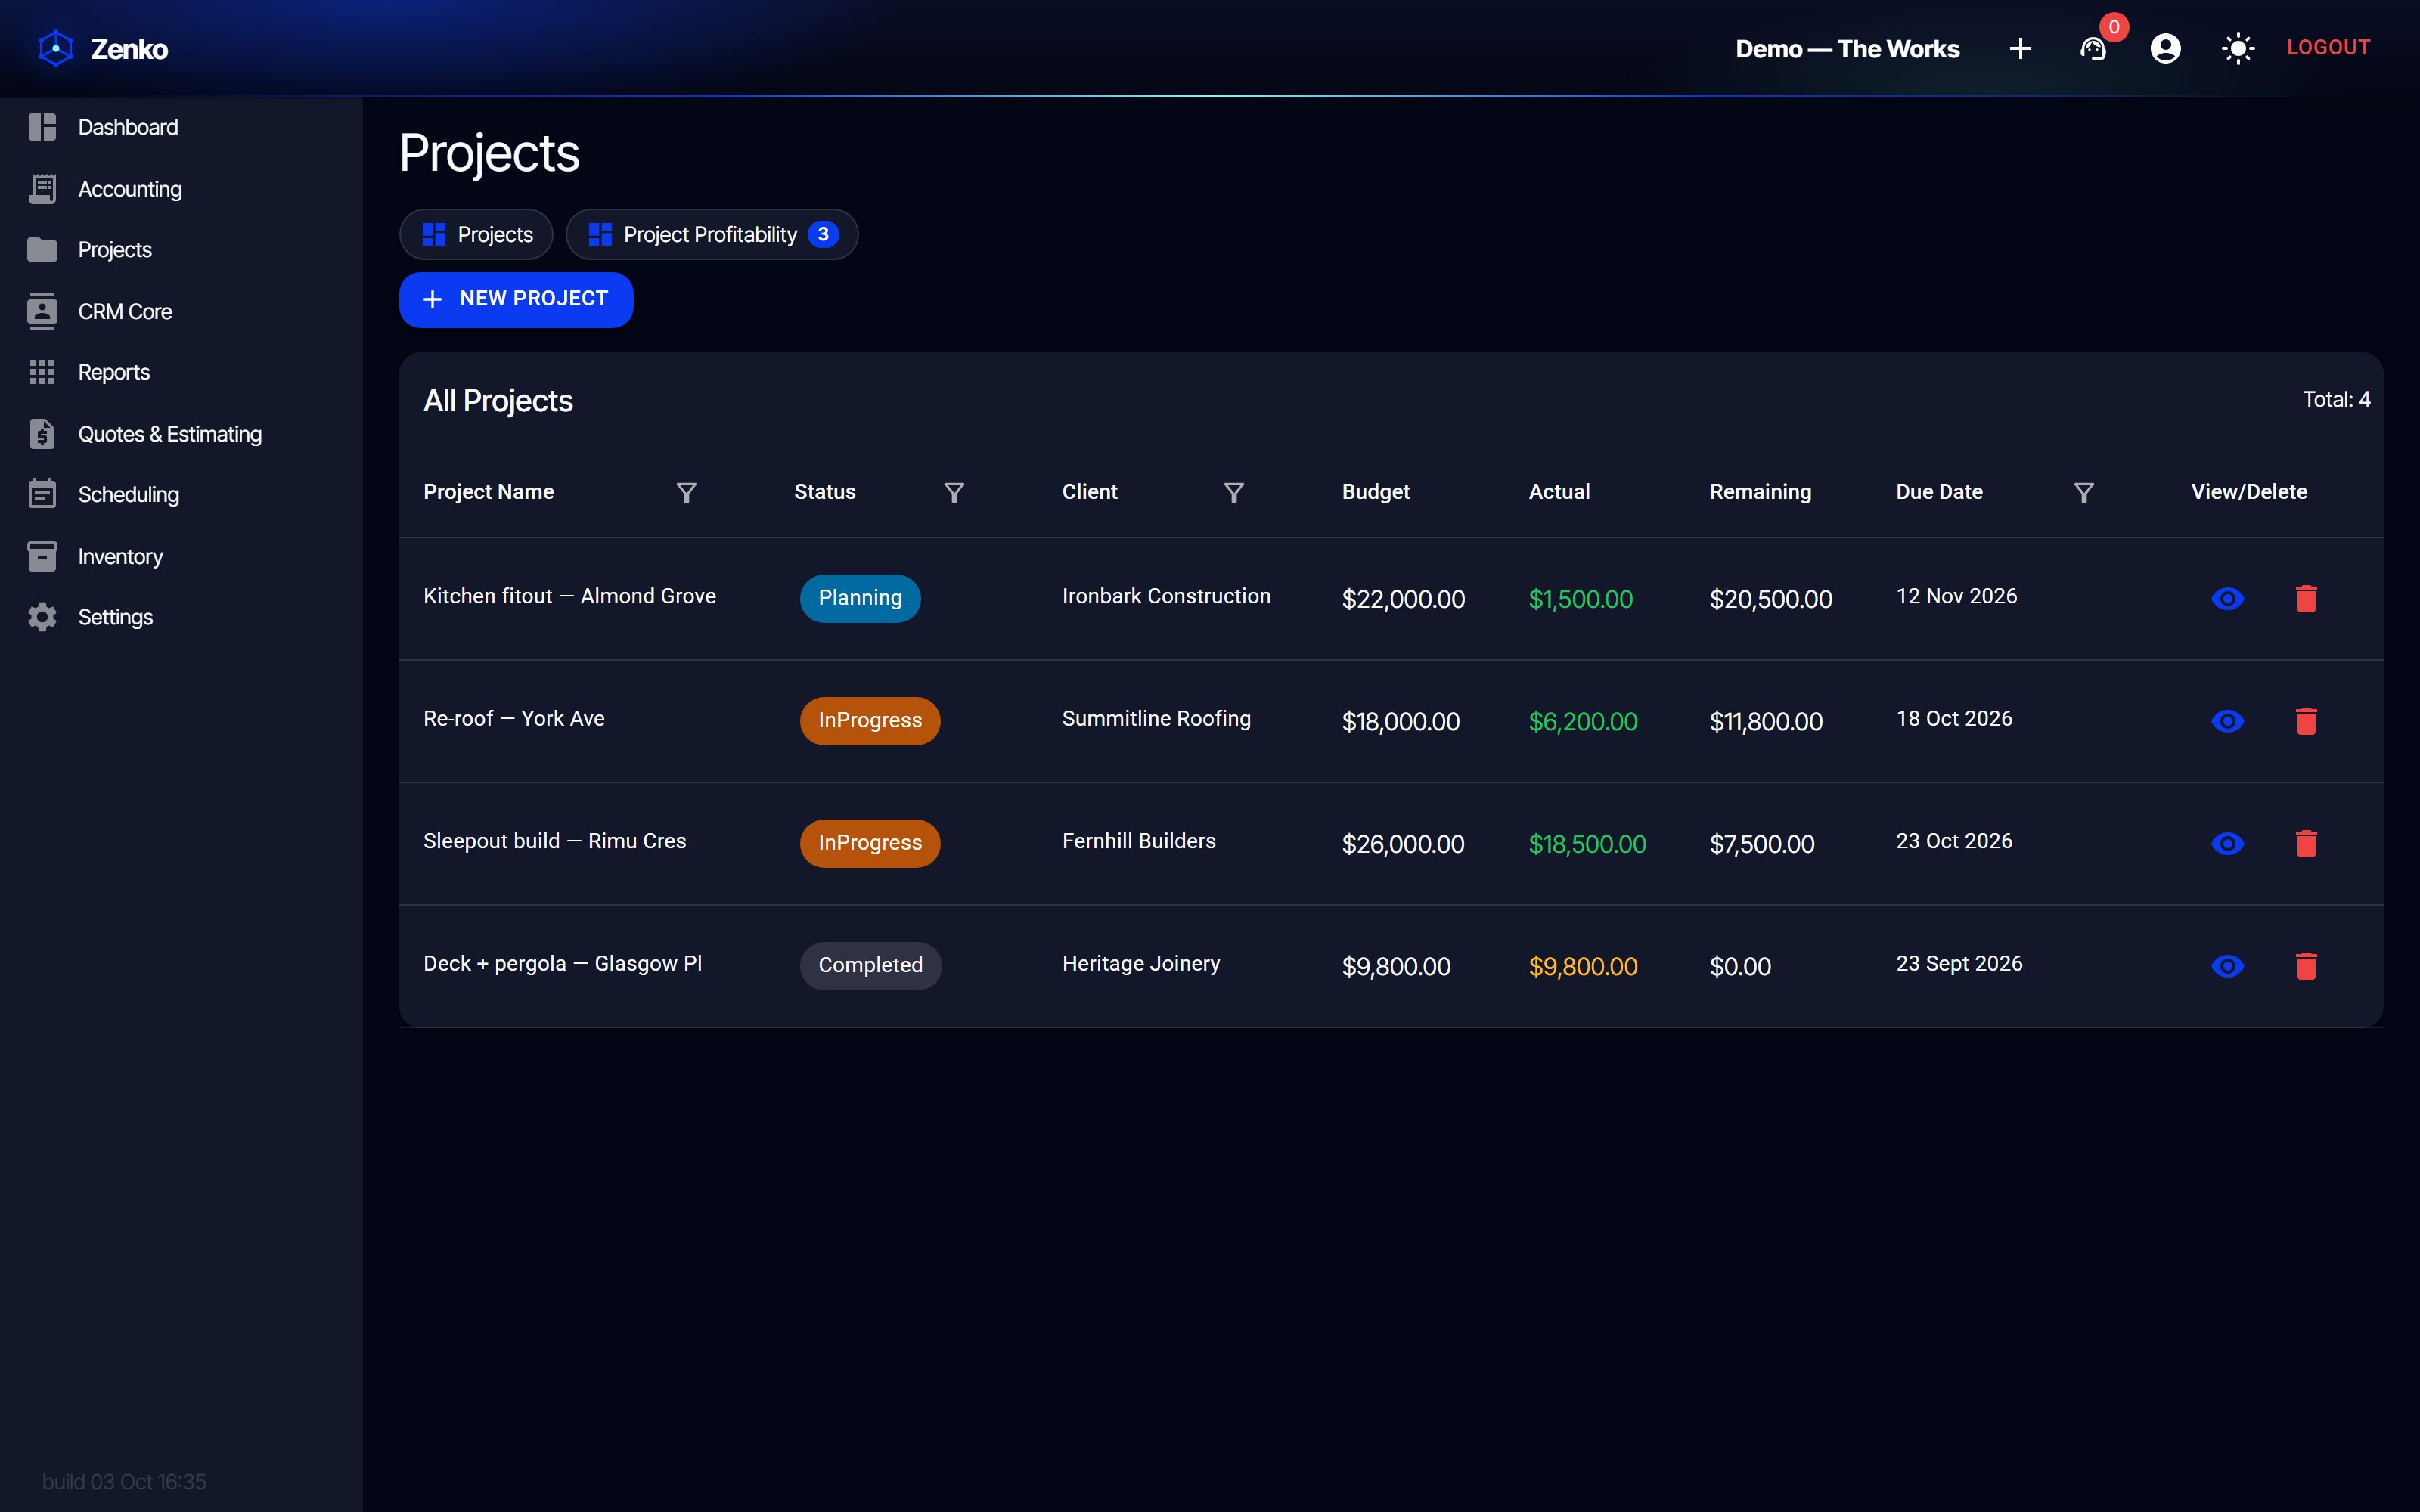Viewport: 2420px width, 1512px height.
Task: View Kitchen fitout — Almond Grove project
Action: [2227, 598]
